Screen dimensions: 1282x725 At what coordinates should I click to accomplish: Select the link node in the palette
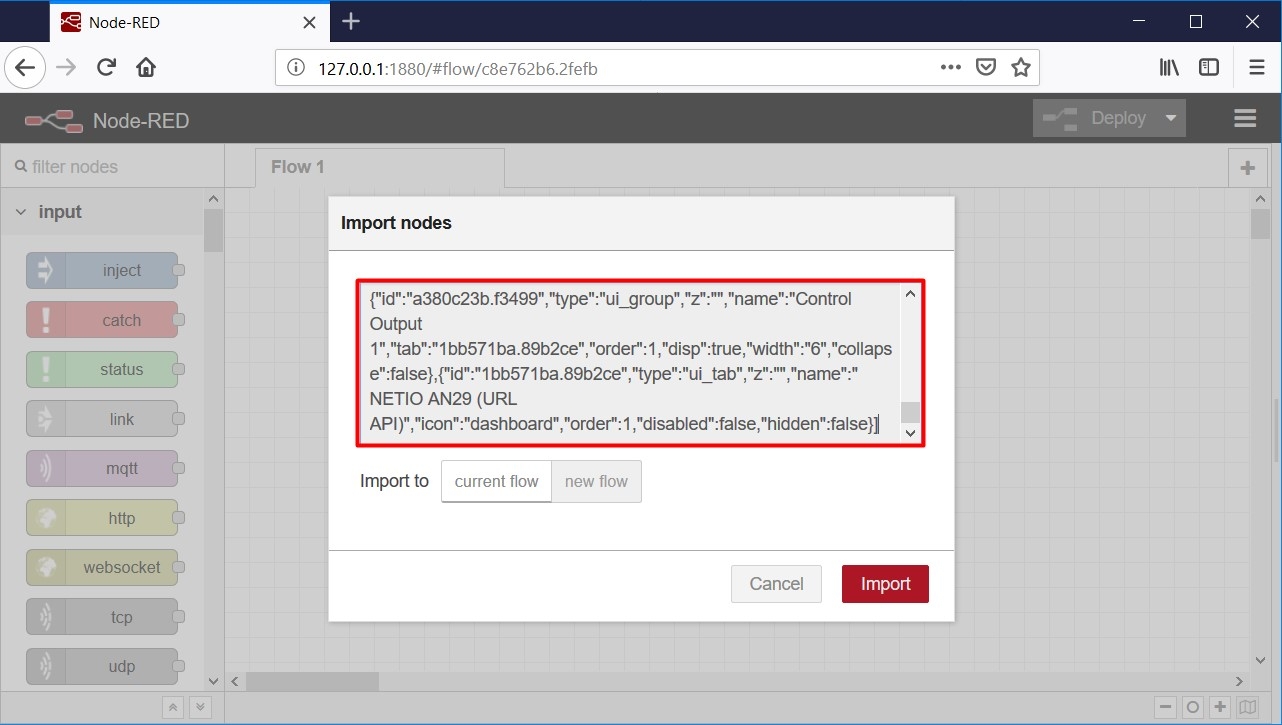click(x=102, y=419)
